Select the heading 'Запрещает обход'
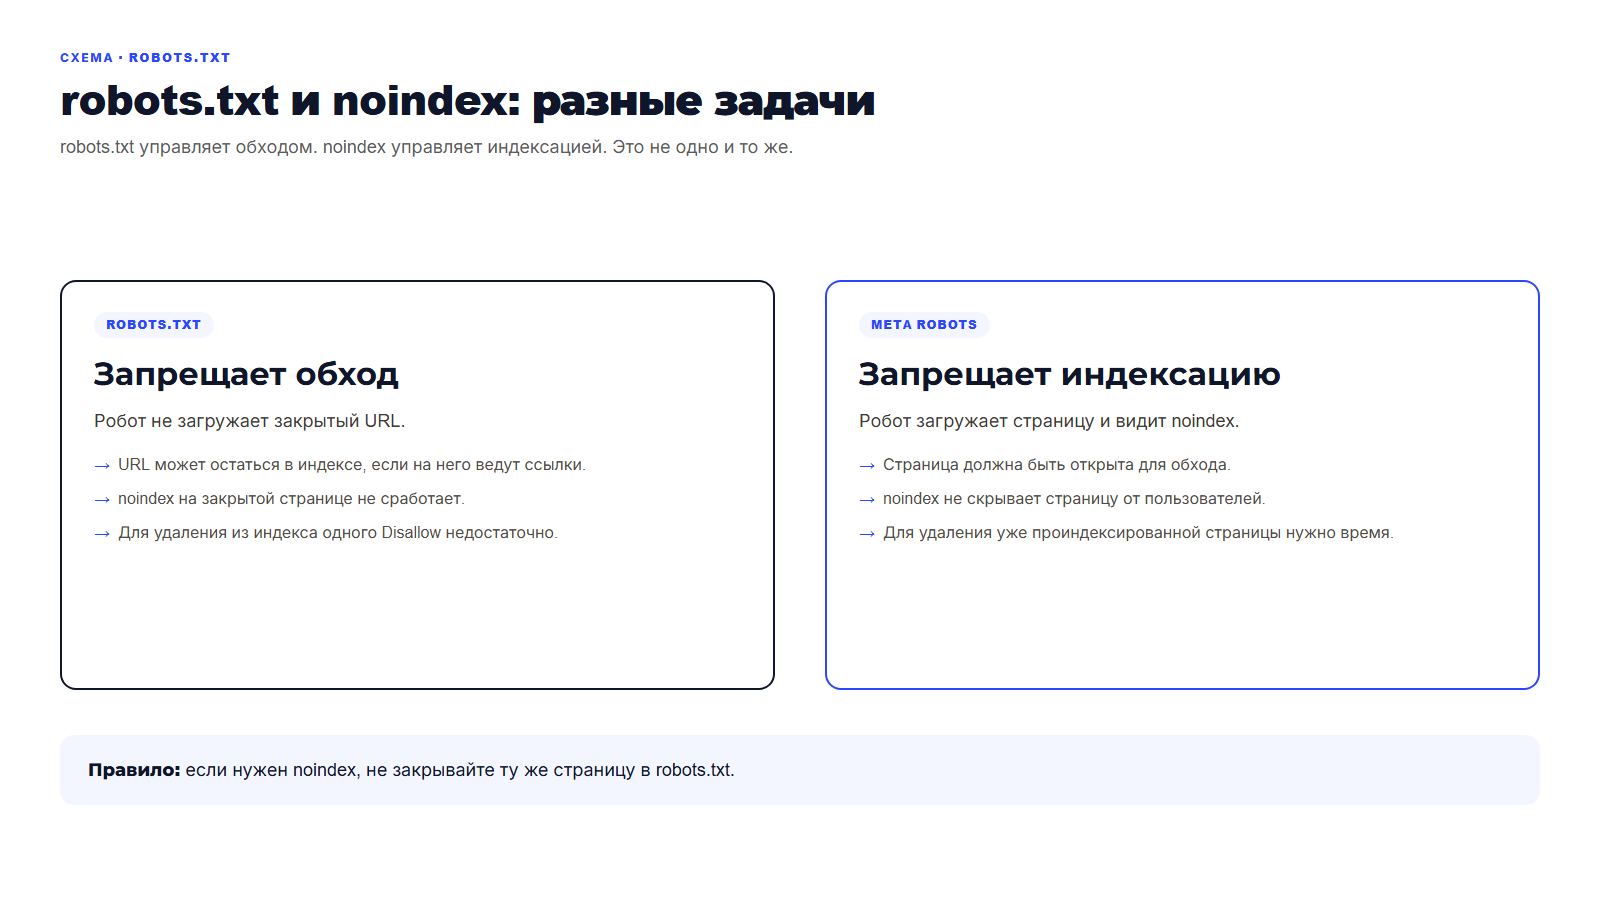The width and height of the screenshot is (1600, 900). (246, 374)
